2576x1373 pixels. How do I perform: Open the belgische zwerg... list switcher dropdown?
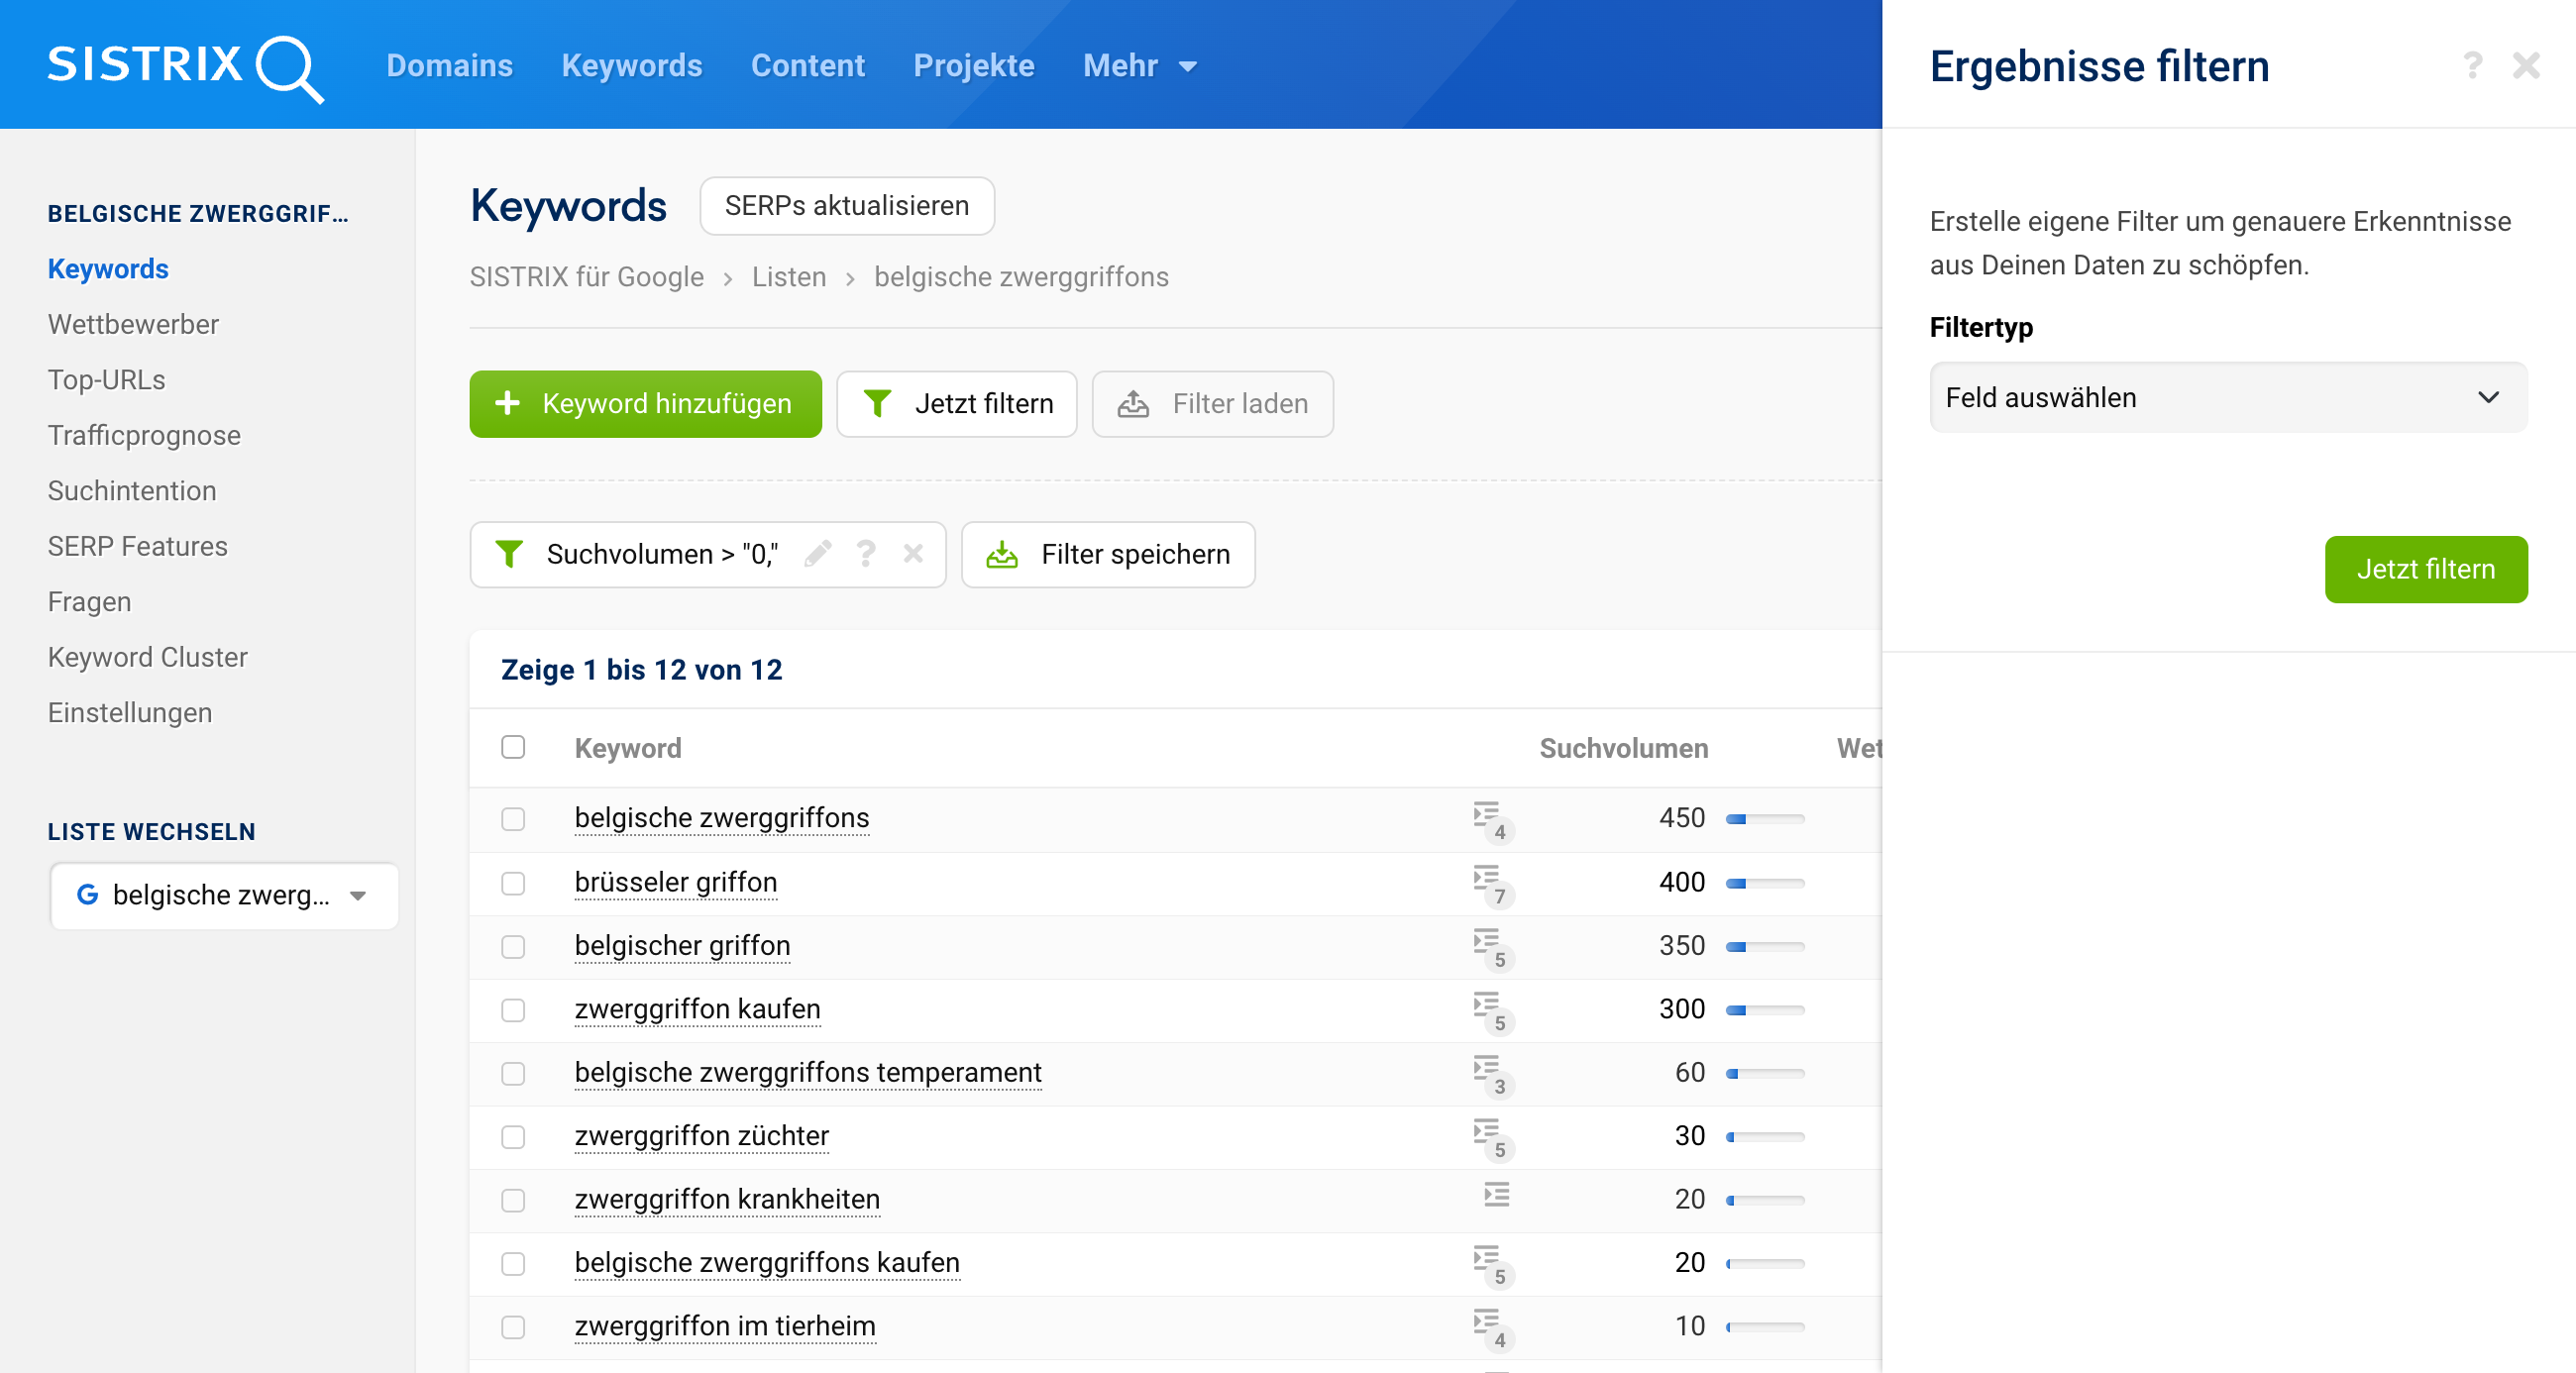(224, 895)
